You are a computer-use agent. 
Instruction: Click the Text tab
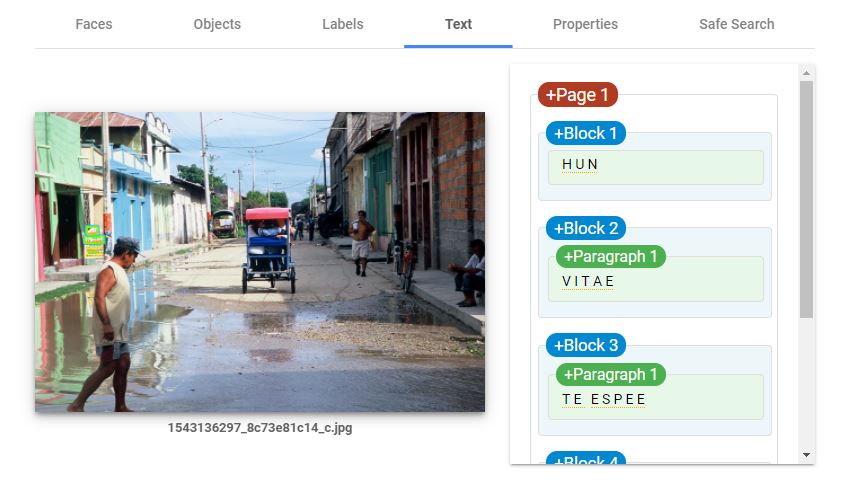[458, 24]
